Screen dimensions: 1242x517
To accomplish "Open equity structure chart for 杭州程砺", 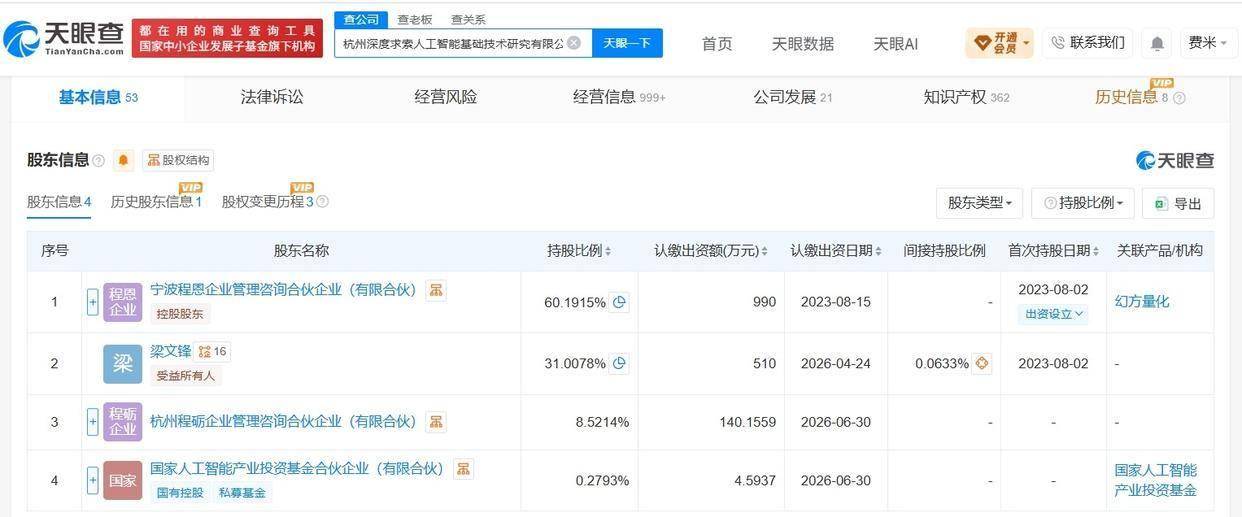I will (x=436, y=422).
